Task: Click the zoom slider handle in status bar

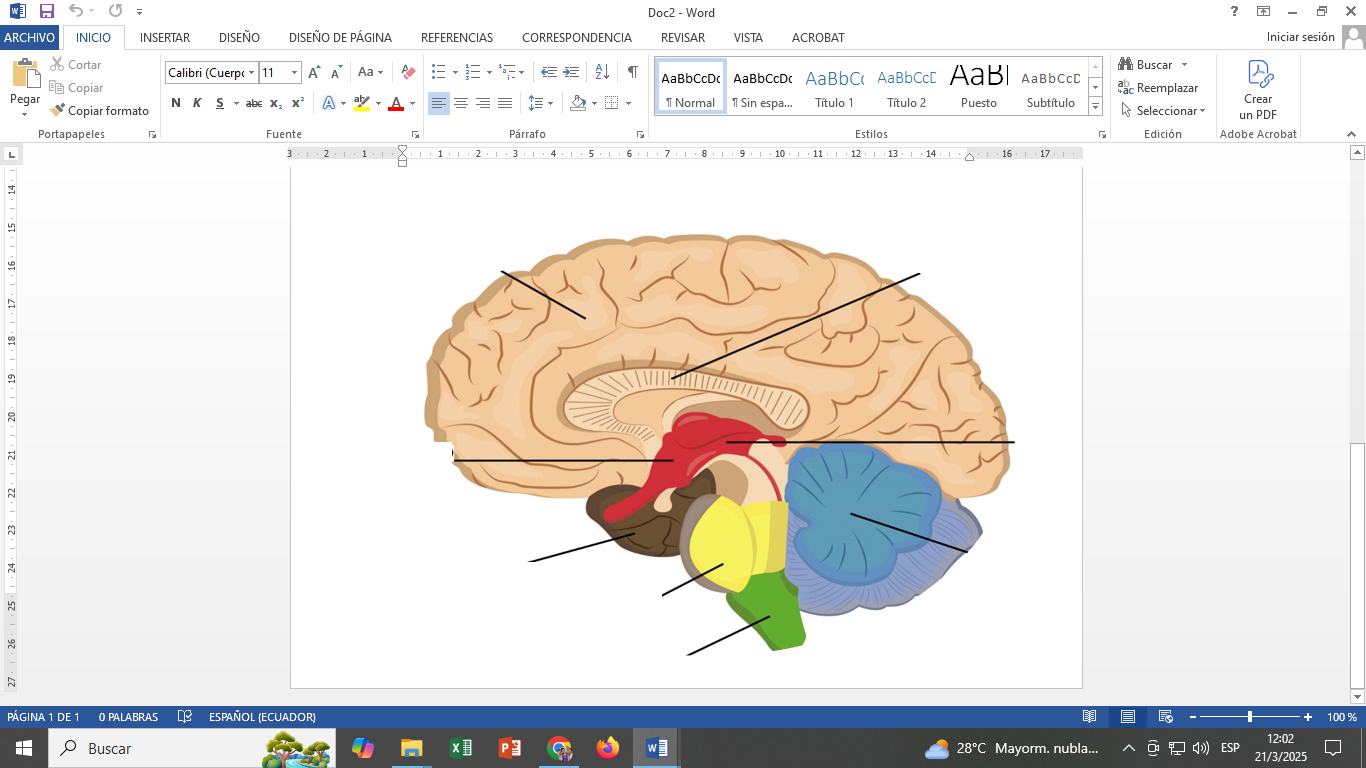Action: (1250, 717)
